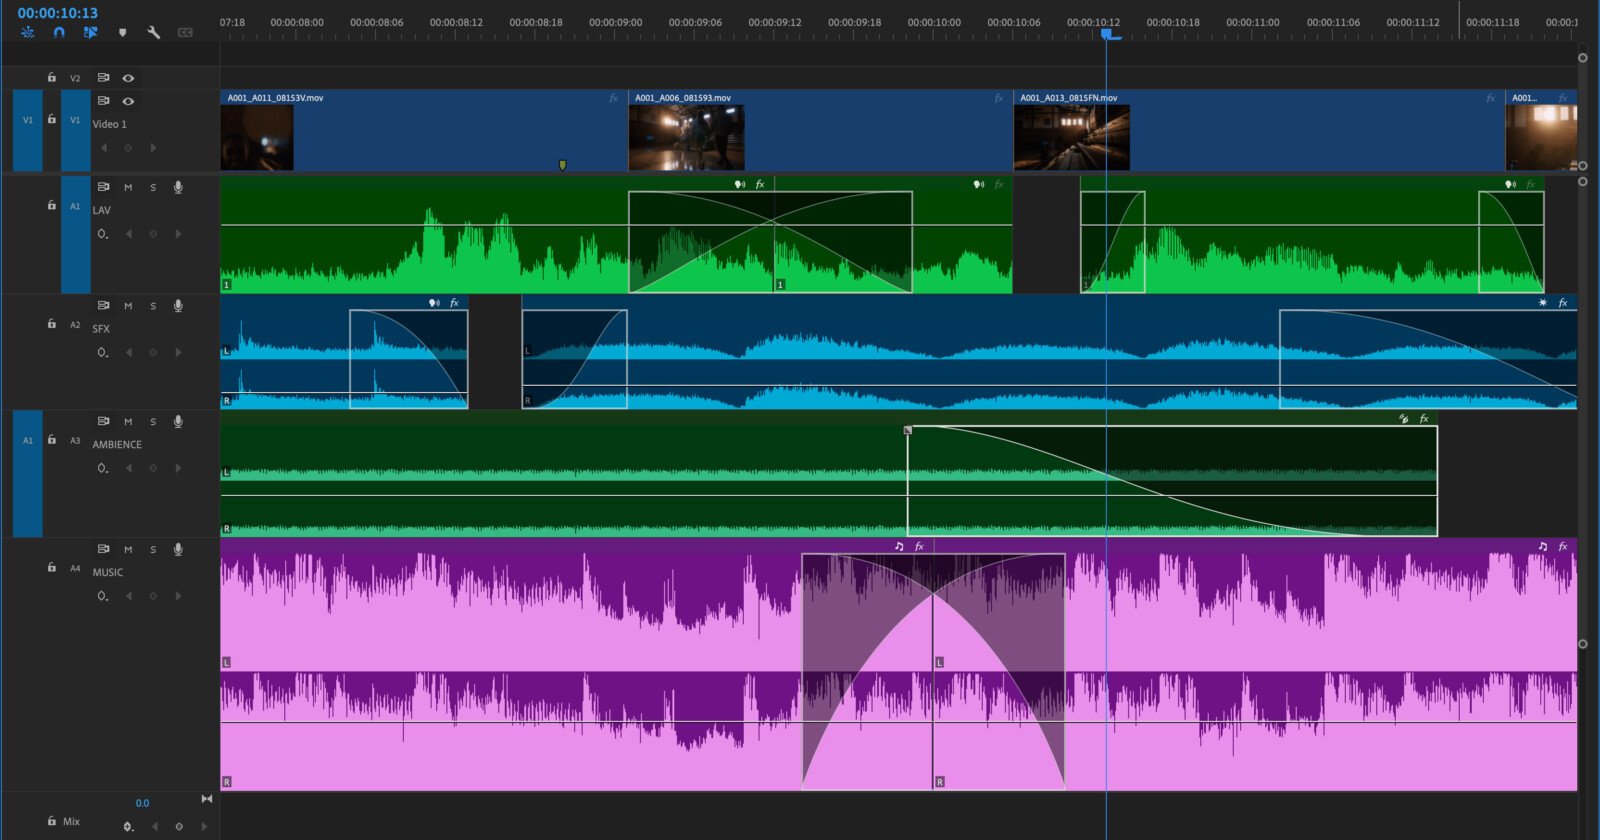
Task: Open Timeline display settings wrench
Action: click(x=153, y=32)
